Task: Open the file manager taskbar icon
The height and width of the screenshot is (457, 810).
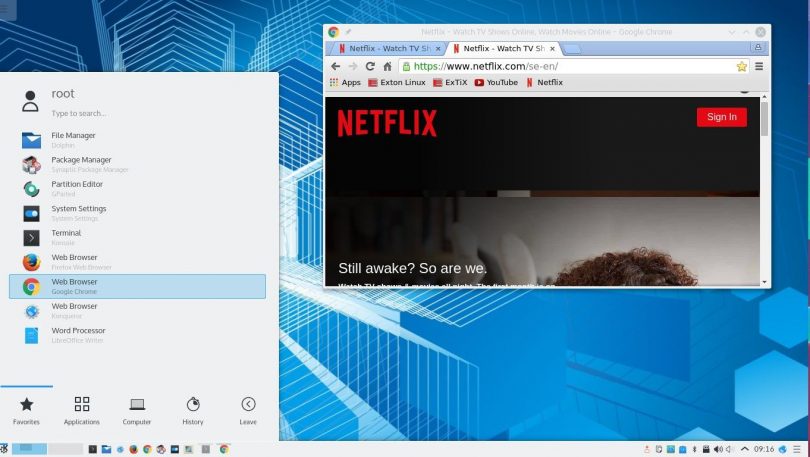Action: 106,449
